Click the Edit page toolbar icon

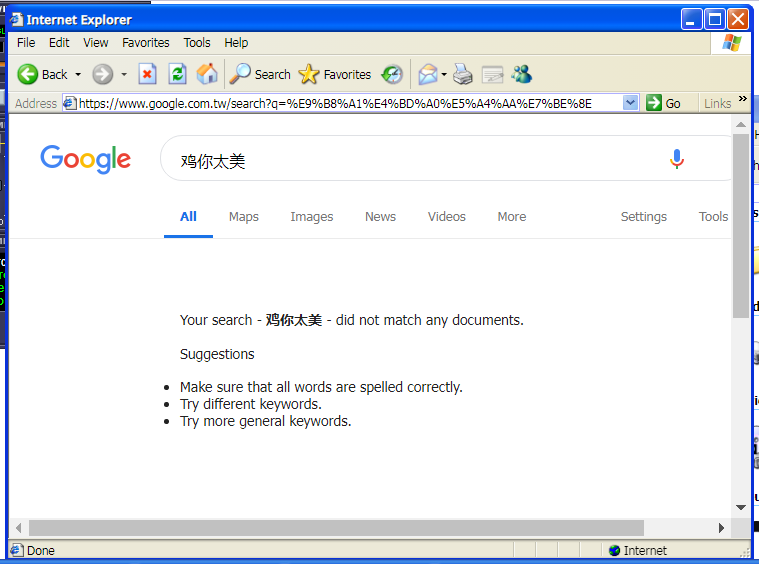(493, 75)
